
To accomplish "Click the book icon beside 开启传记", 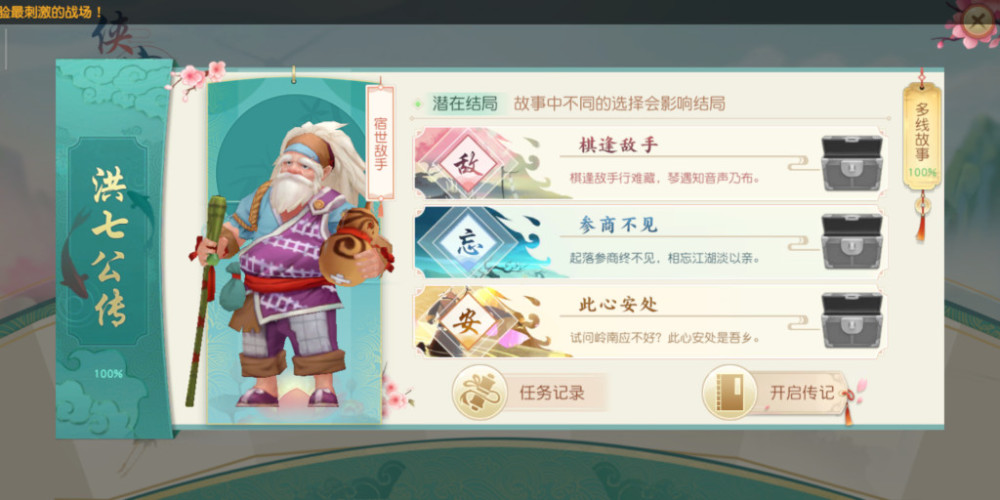I will pos(730,392).
